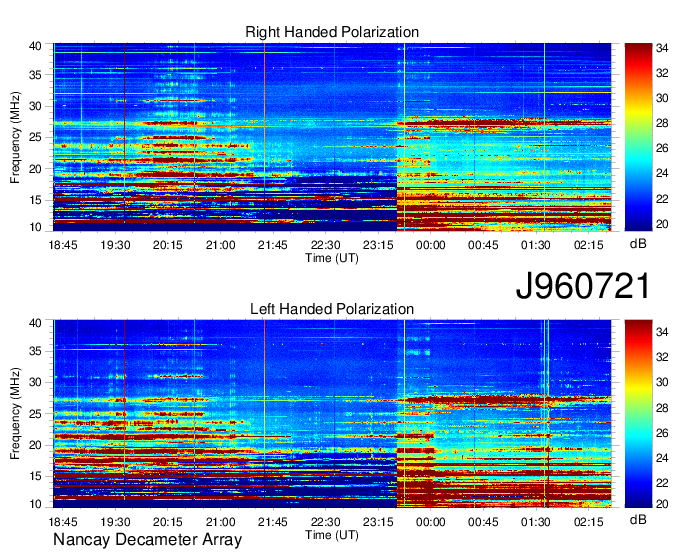
Task: Click the 26 dB value on Left Handed colorbar
Action: [662, 433]
